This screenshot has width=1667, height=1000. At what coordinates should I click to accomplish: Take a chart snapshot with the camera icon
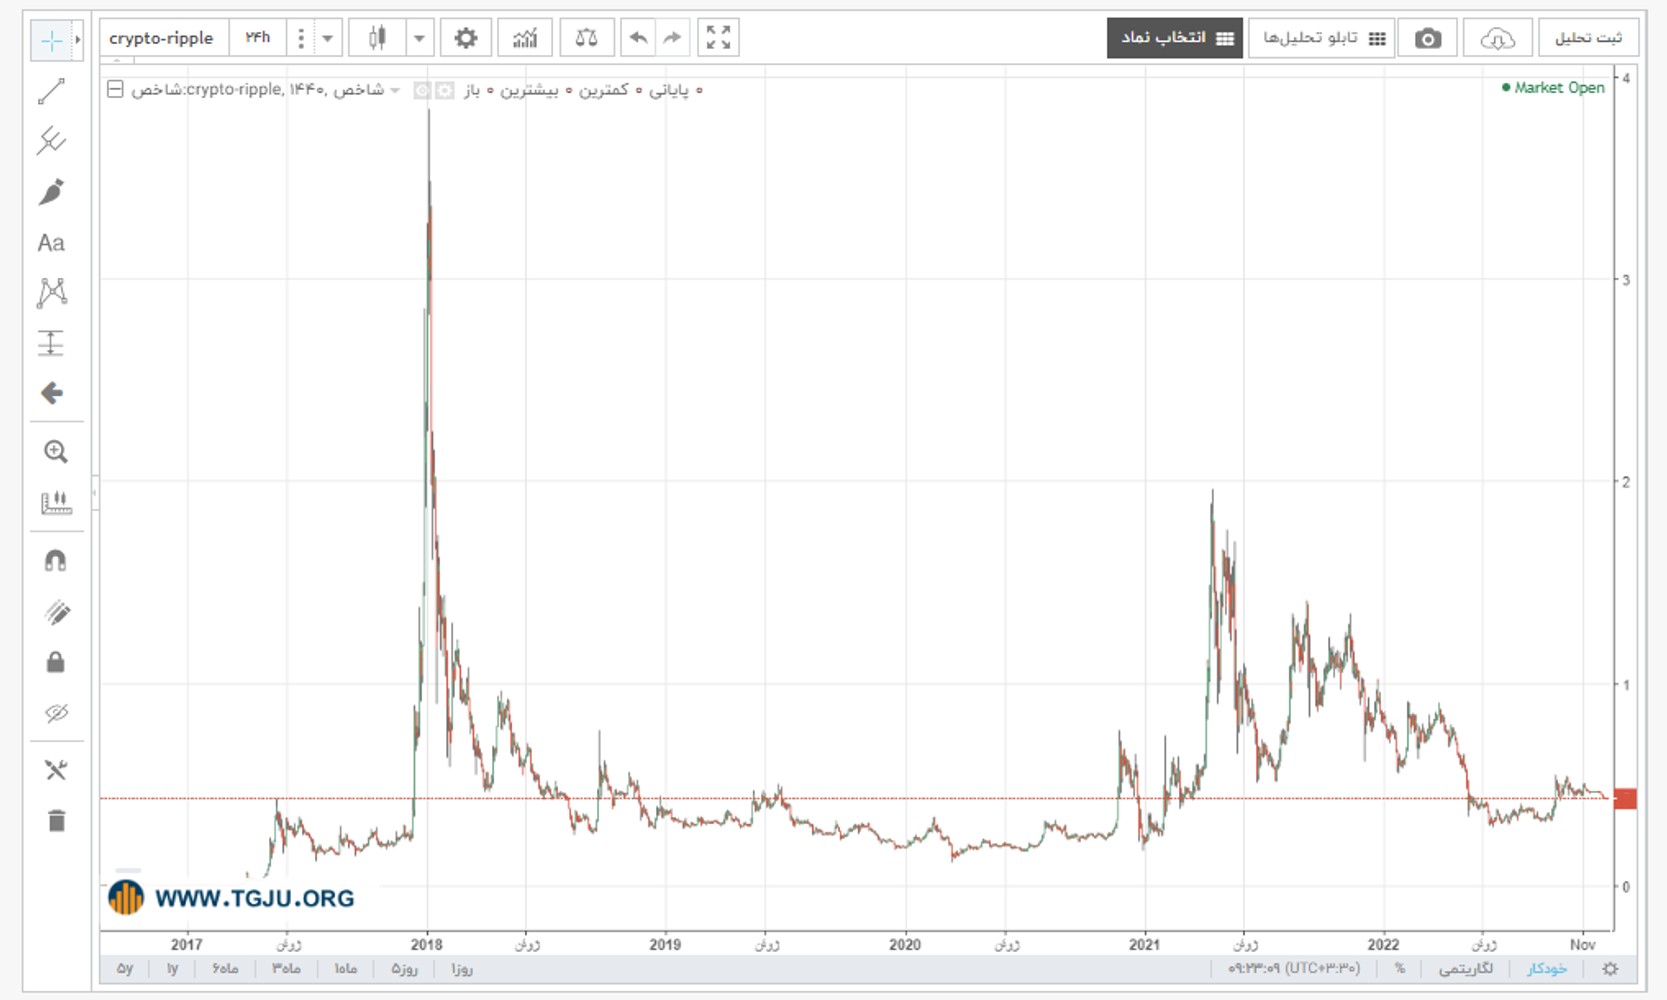(1428, 38)
